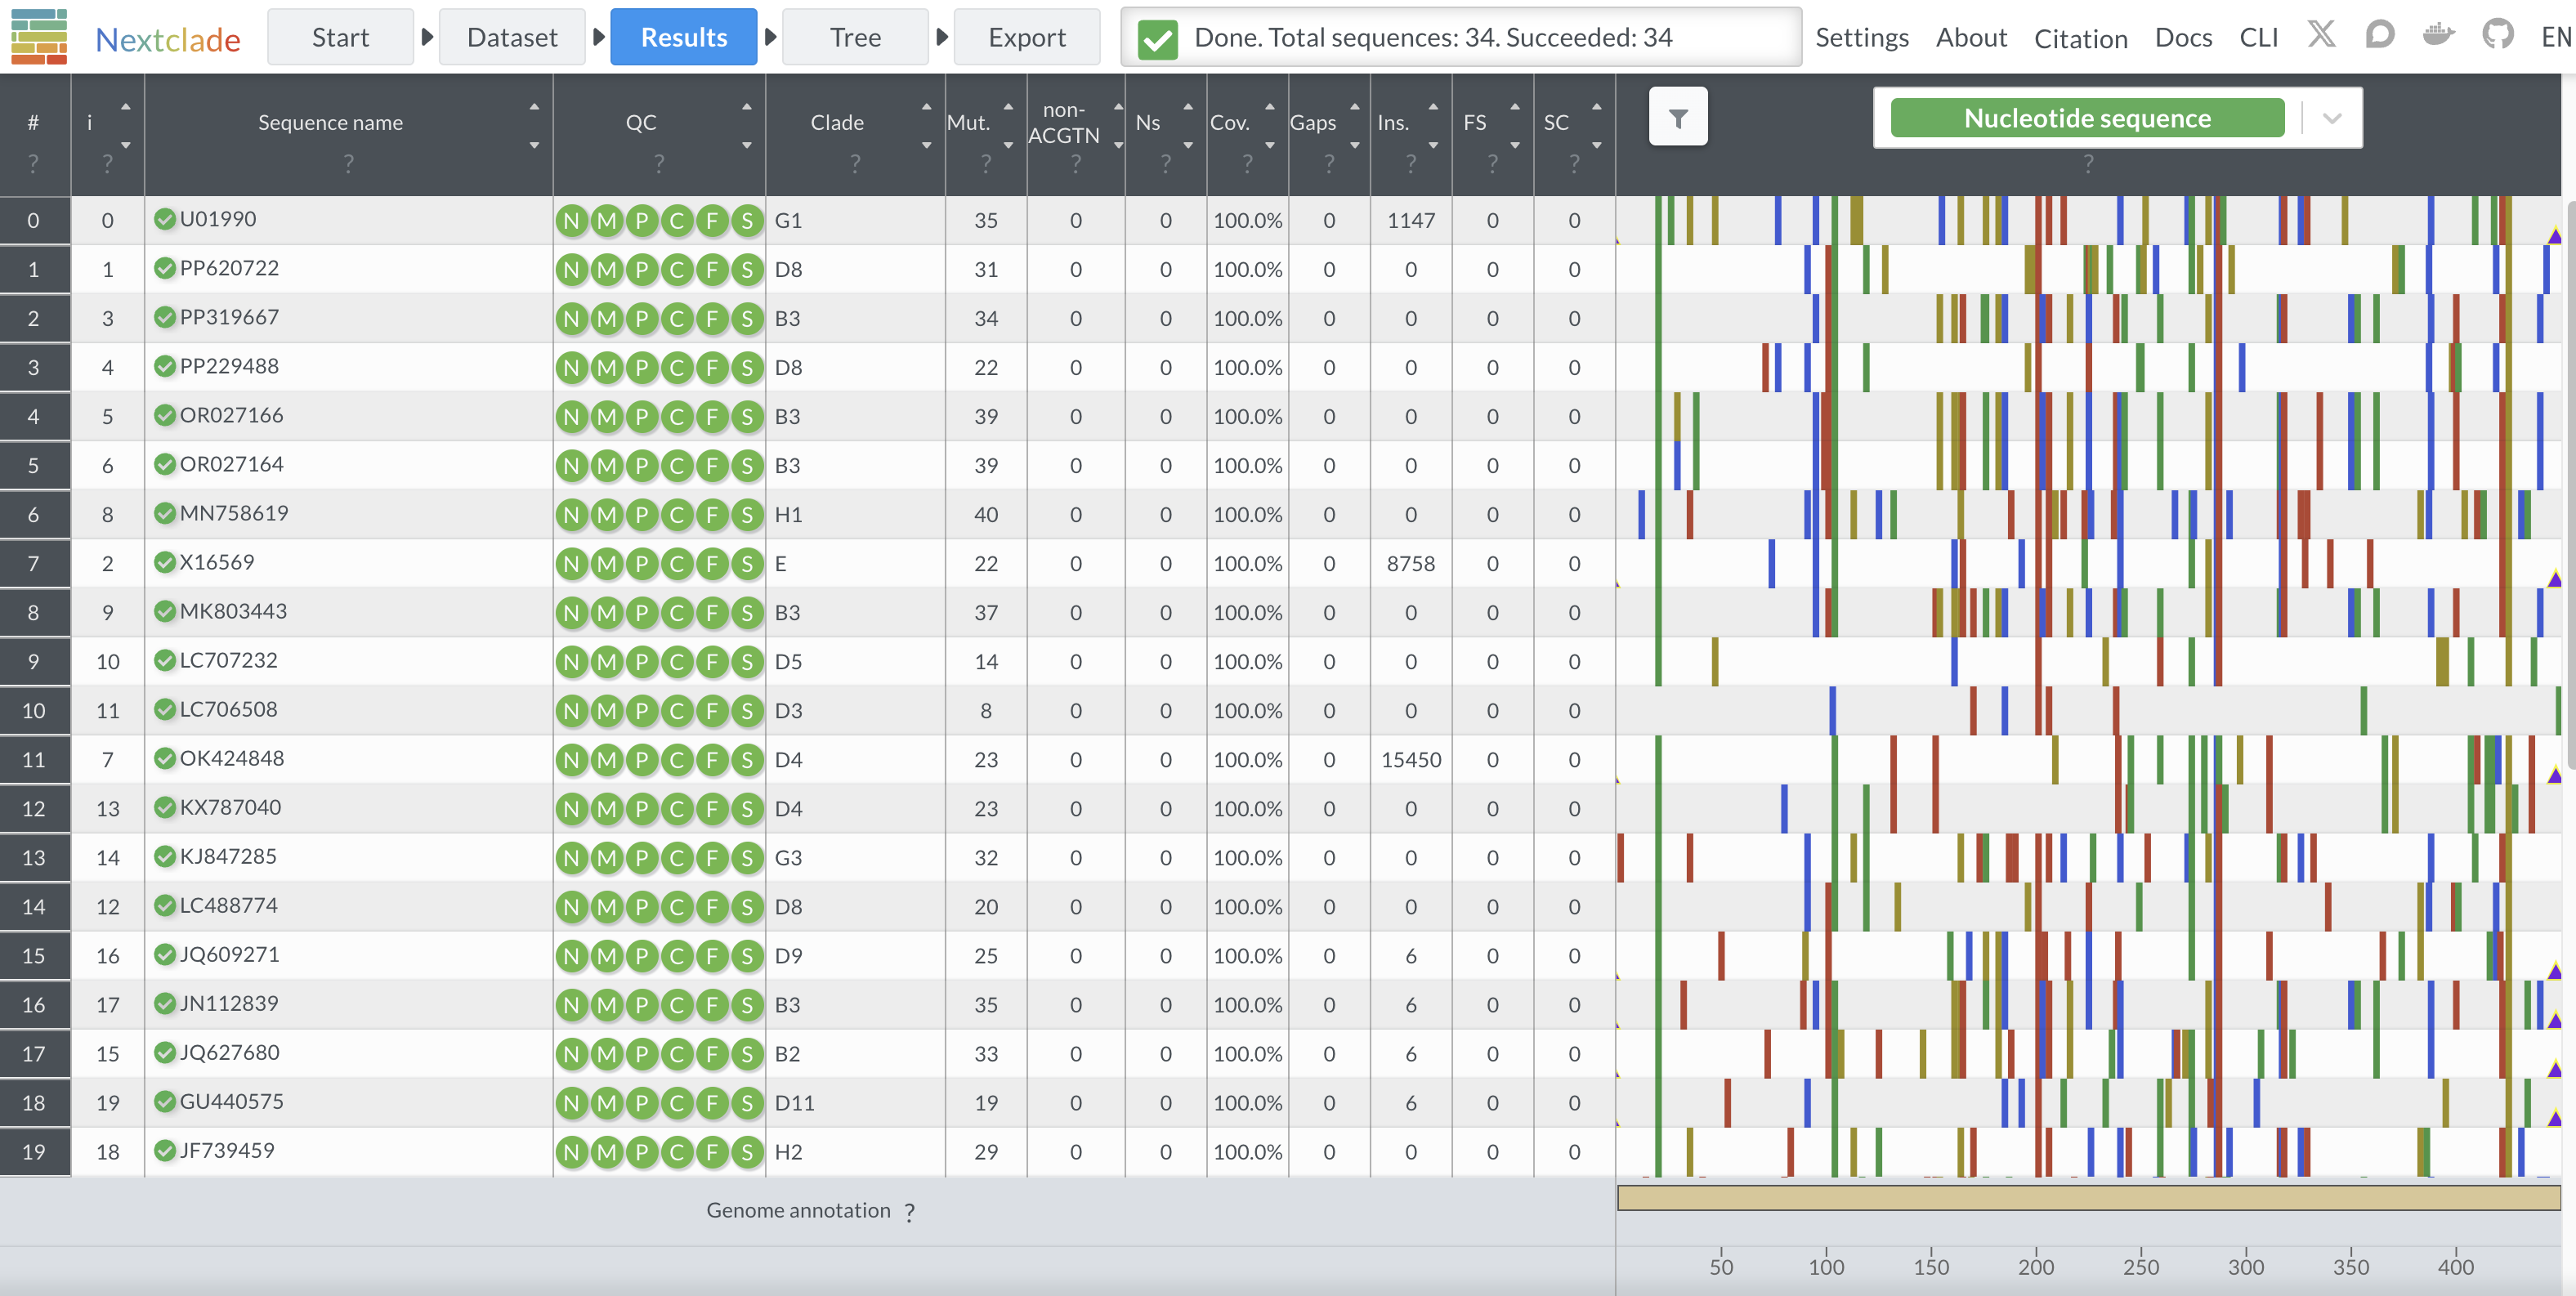
Task: Open the discussion chat bubble icon
Action: (x=2380, y=36)
